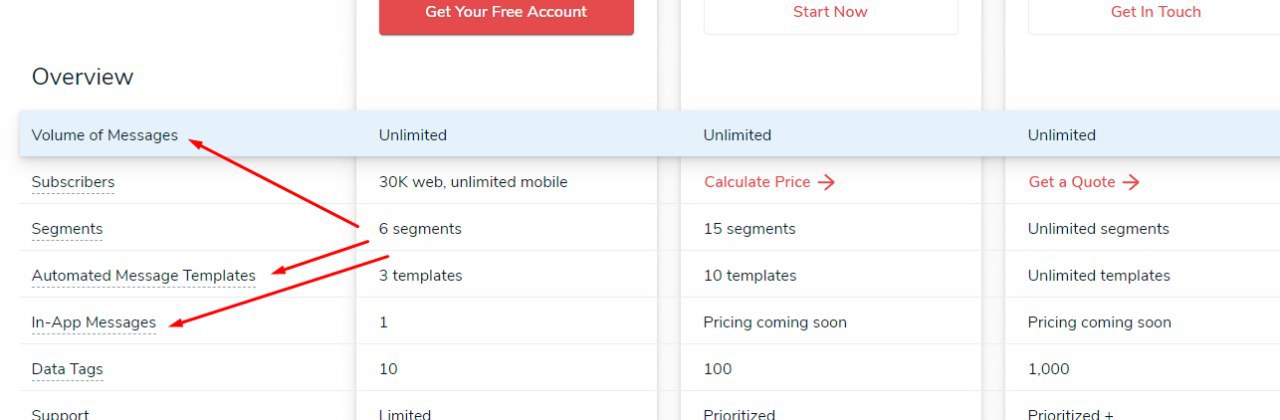The image size is (1280, 420).
Task: Click the Data Tags feature label
Action: point(67,369)
